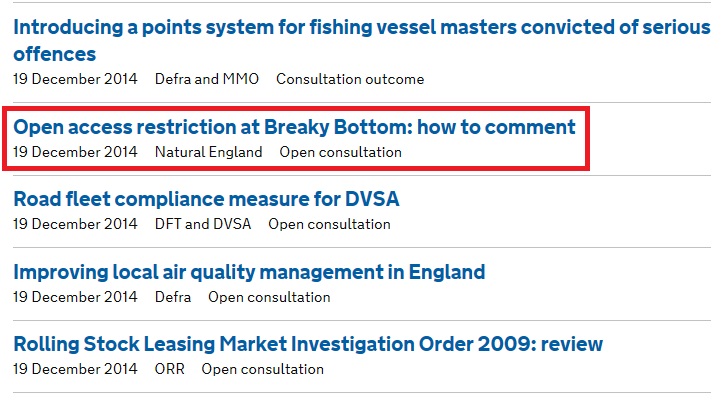Click the date under Road fleet compliance entry

coord(75,224)
